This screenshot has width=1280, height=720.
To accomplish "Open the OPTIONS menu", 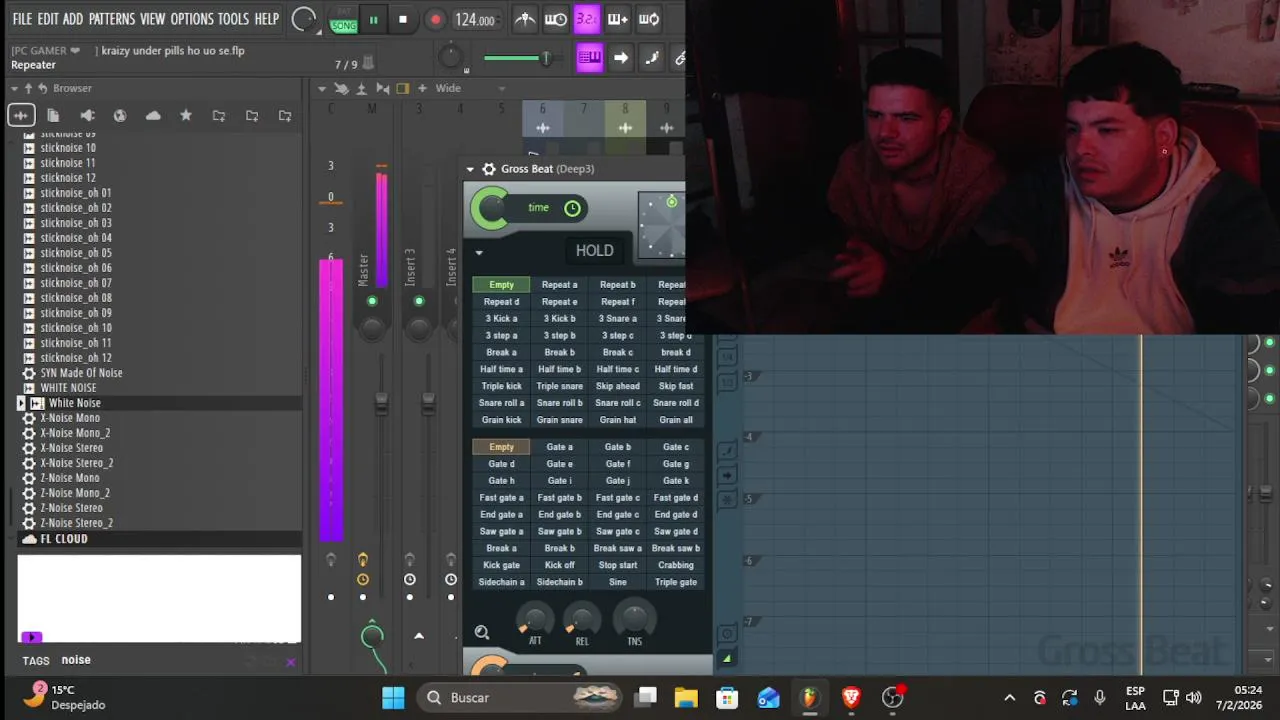I will (192, 19).
